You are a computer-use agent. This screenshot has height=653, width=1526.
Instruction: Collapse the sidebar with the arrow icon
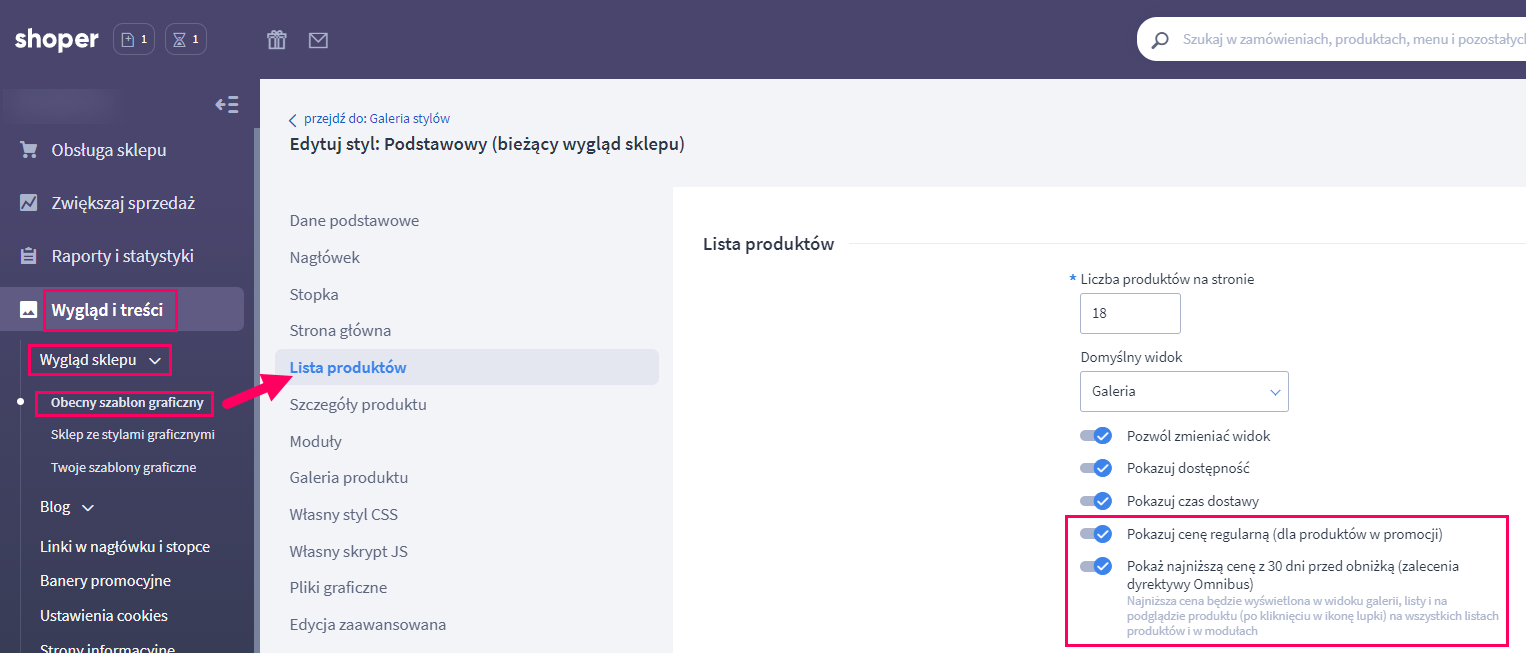point(227,105)
